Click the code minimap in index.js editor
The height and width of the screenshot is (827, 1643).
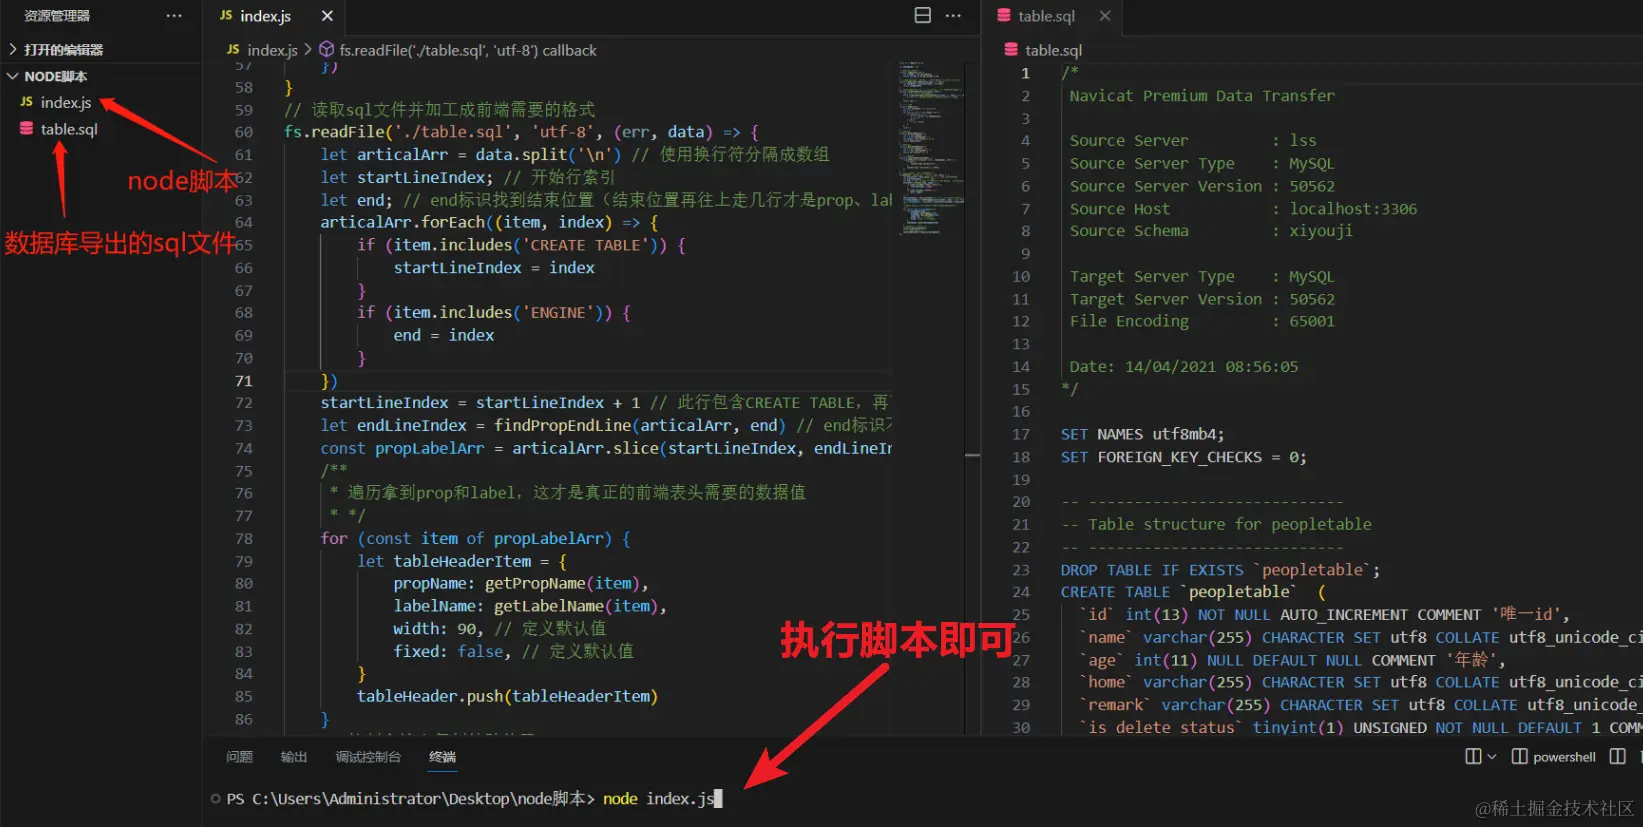pos(931,148)
